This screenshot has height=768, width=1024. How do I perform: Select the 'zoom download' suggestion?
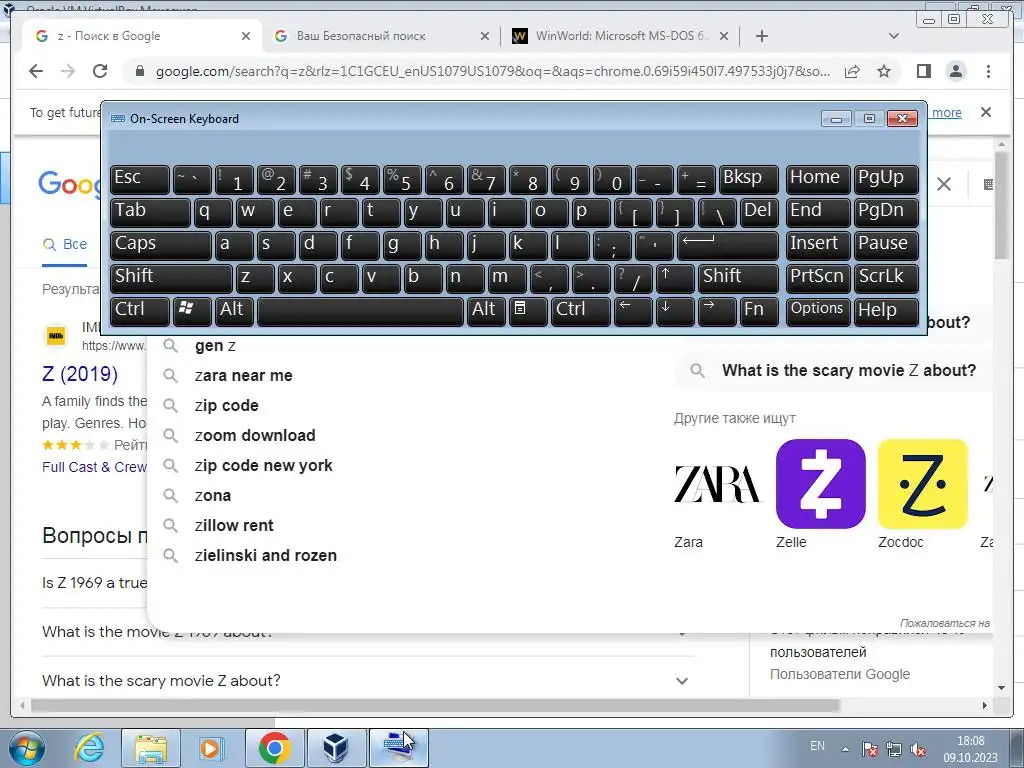tap(255, 436)
